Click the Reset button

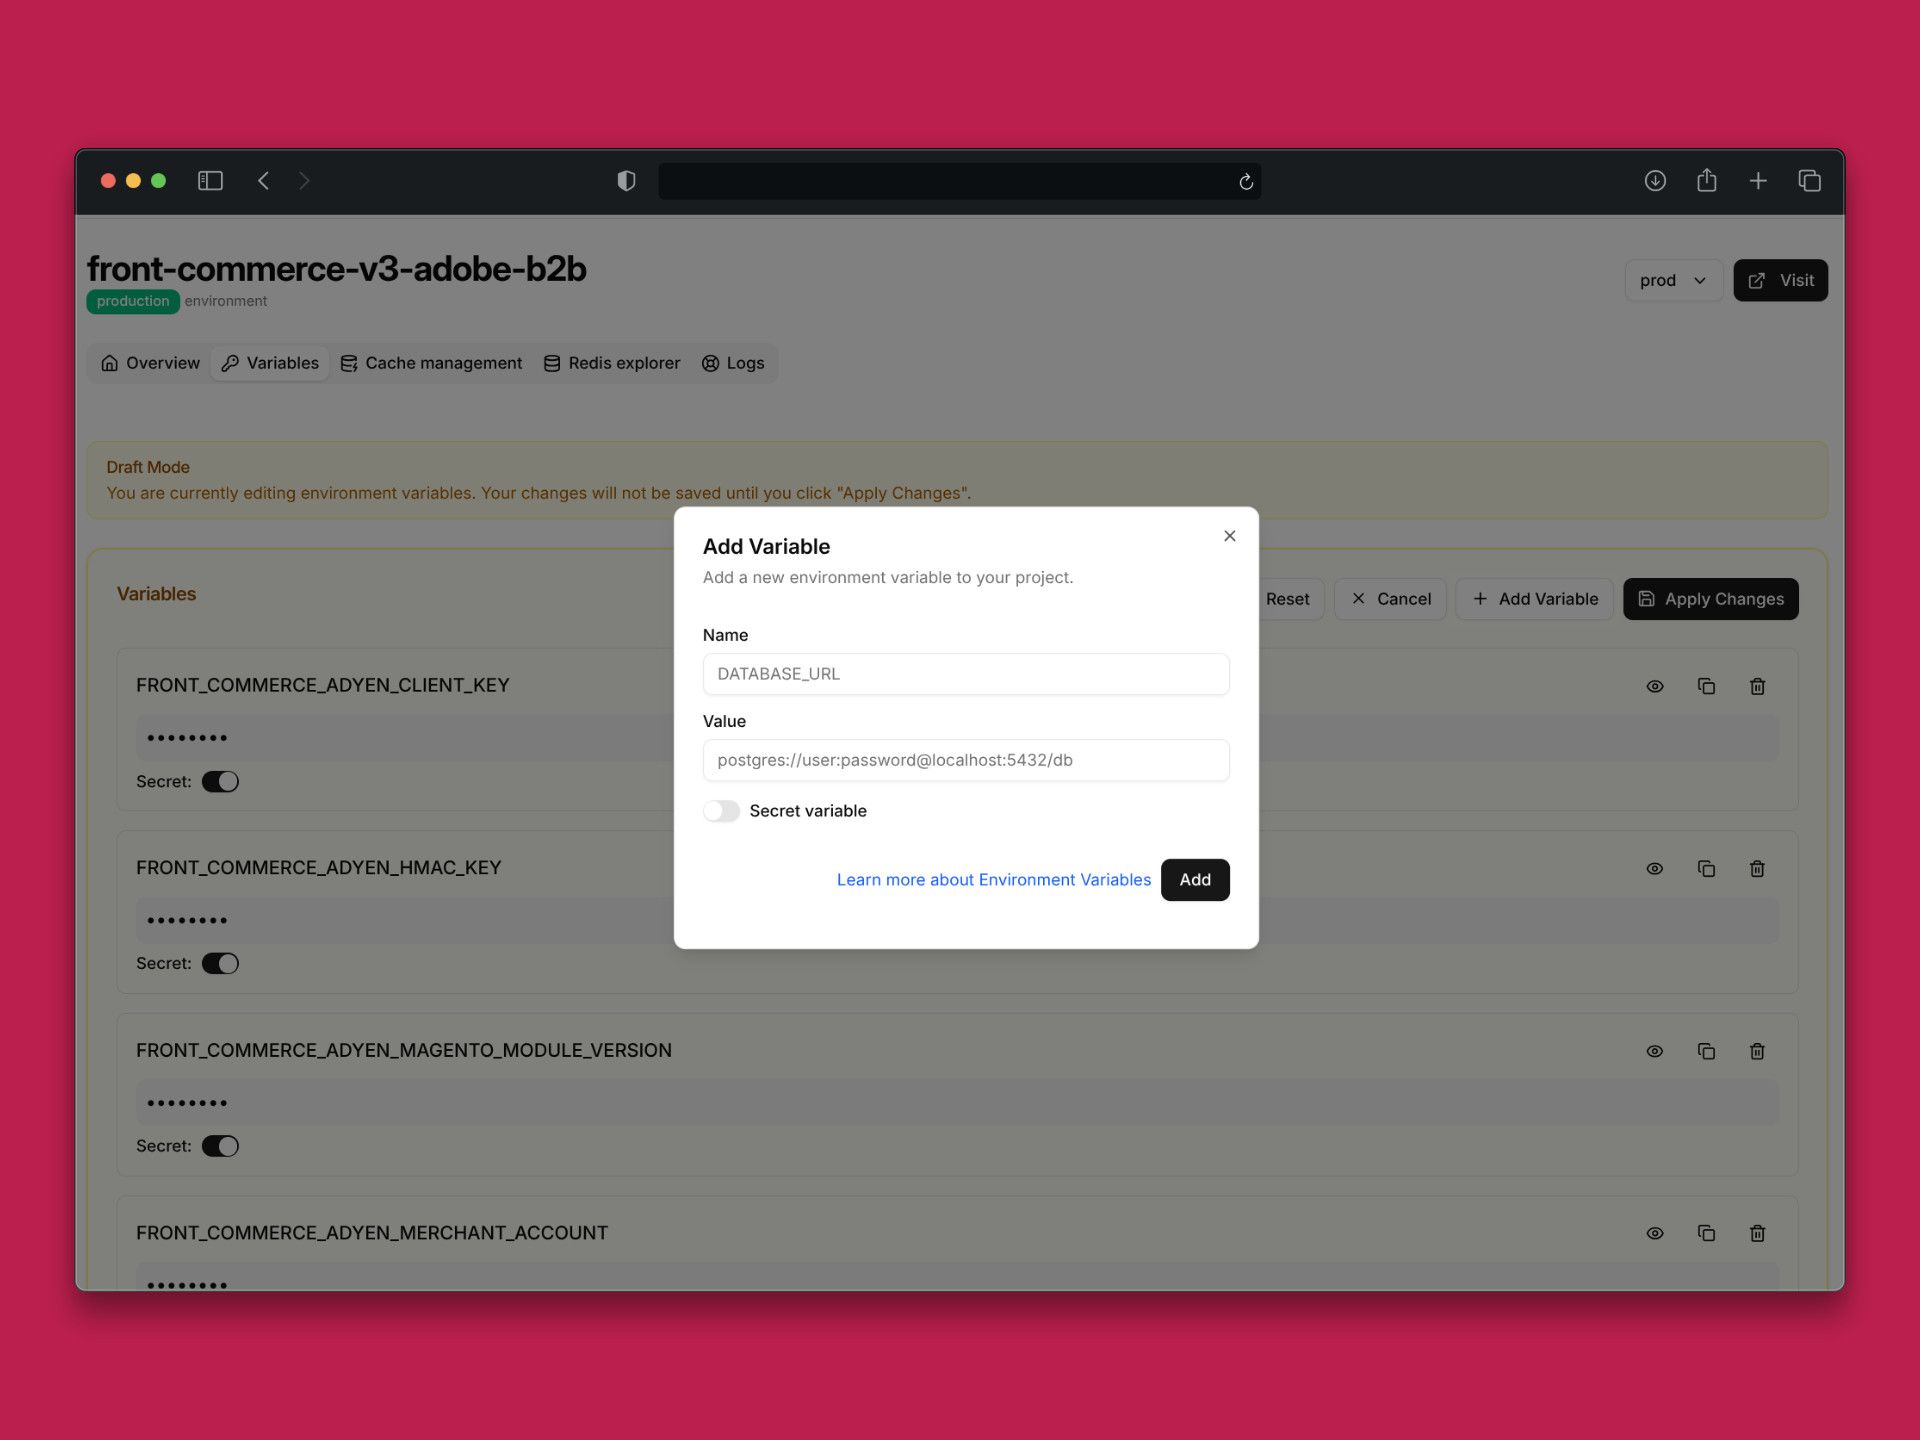[1288, 599]
